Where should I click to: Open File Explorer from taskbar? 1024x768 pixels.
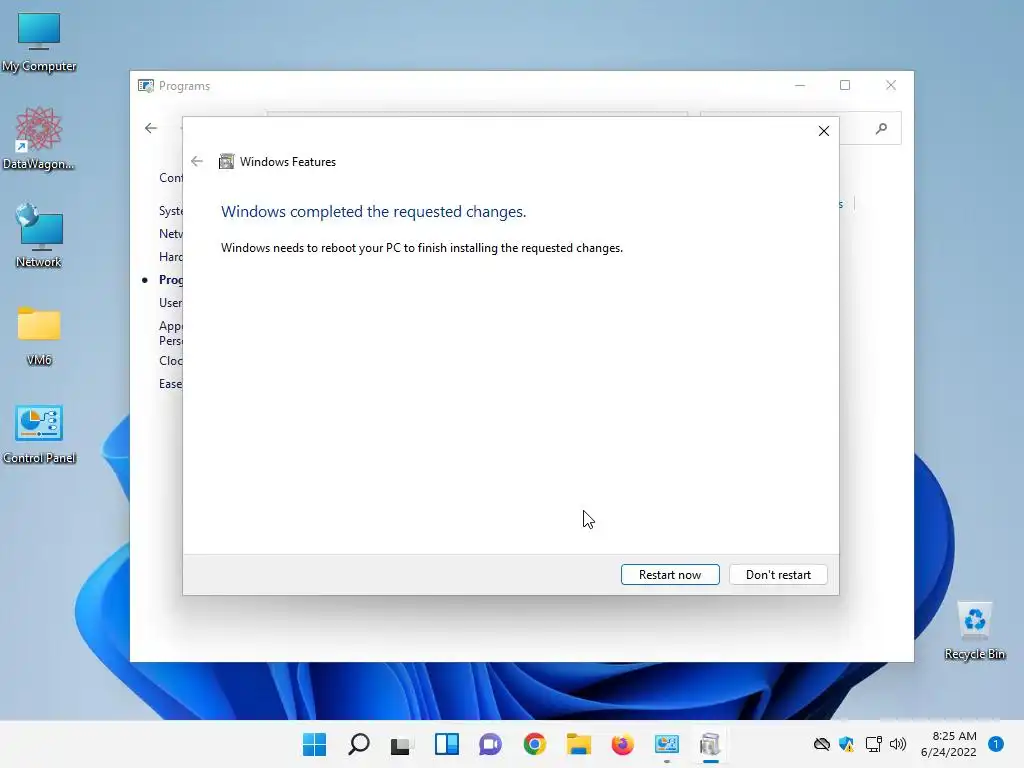(579, 744)
